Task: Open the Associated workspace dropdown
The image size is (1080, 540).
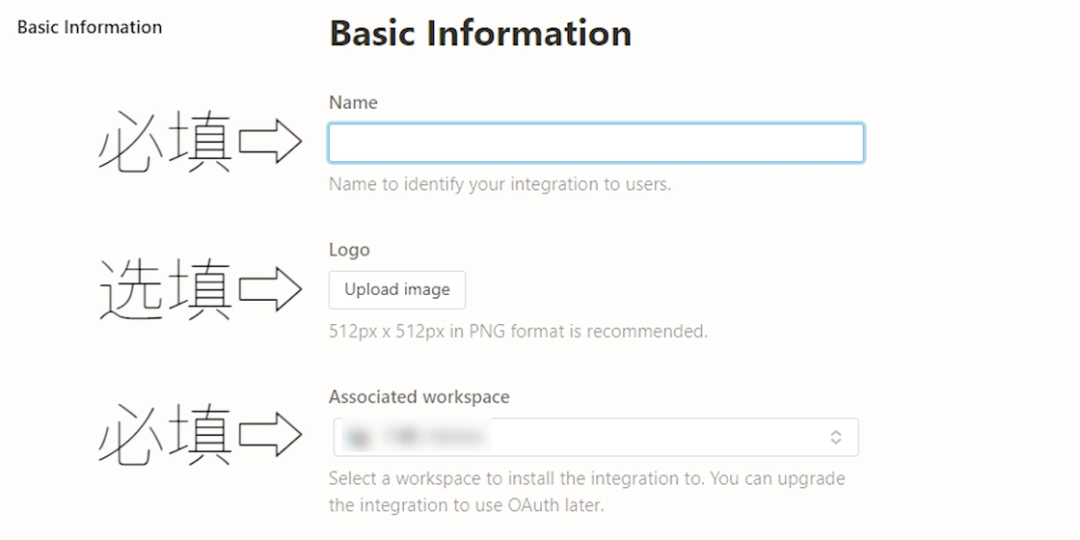Action: 596,437
